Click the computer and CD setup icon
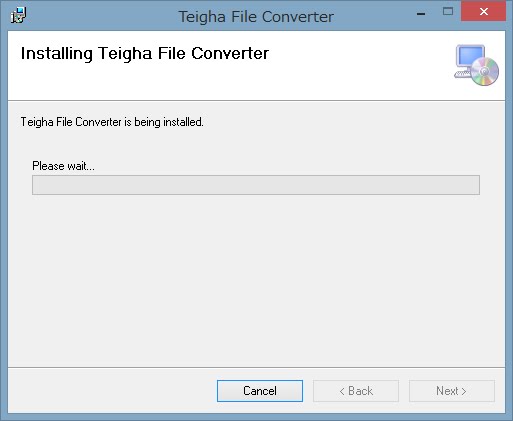 coord(476,65)
